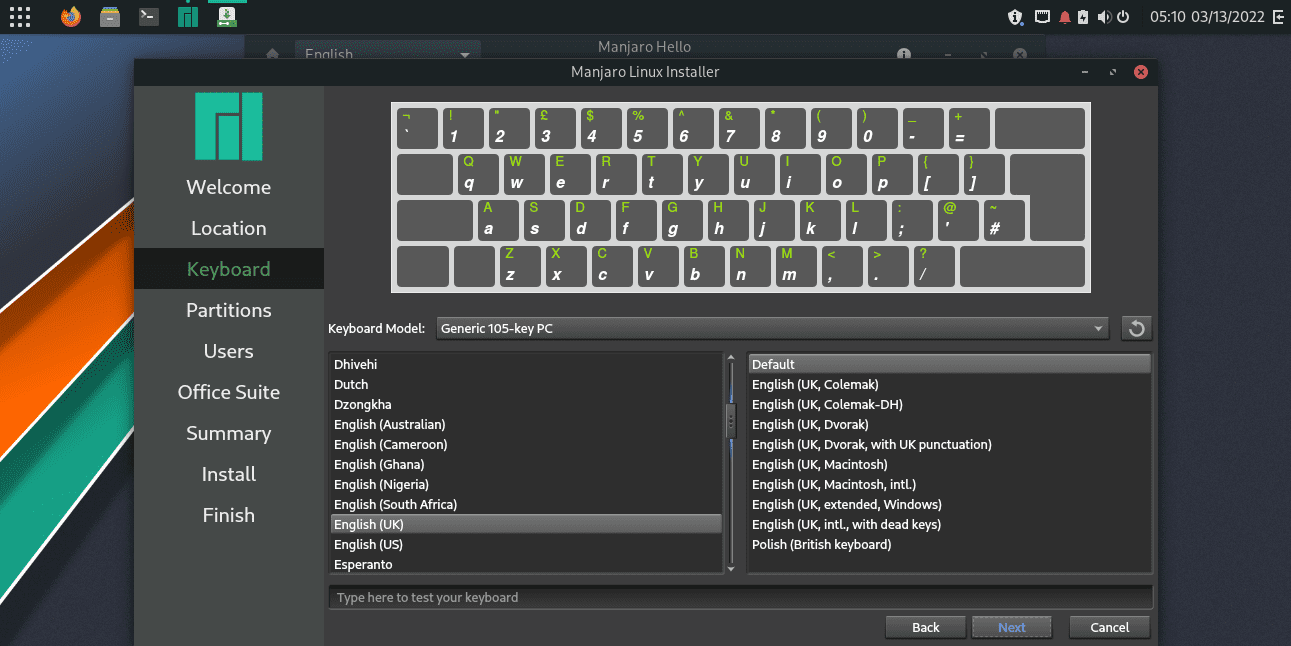Select English (Ghana) layout
The width and height of the screenshot is (1291, 646).
click(x=526, y=464)
